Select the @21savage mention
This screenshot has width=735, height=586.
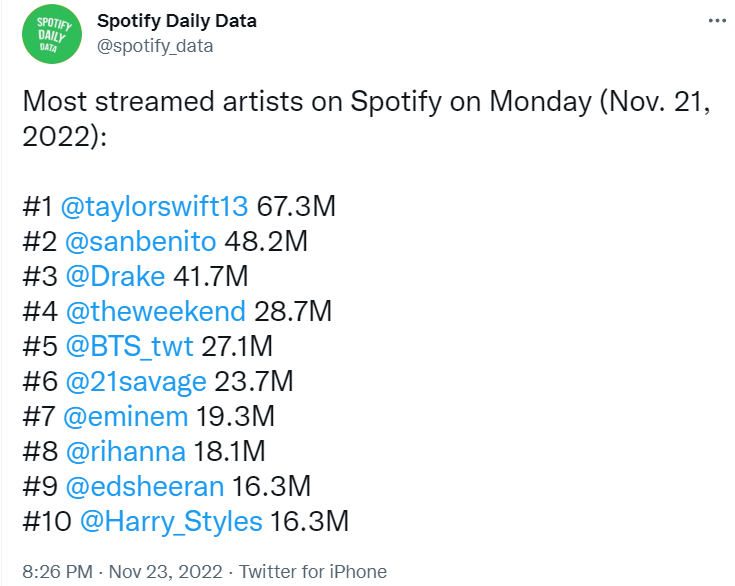point(136,381)
